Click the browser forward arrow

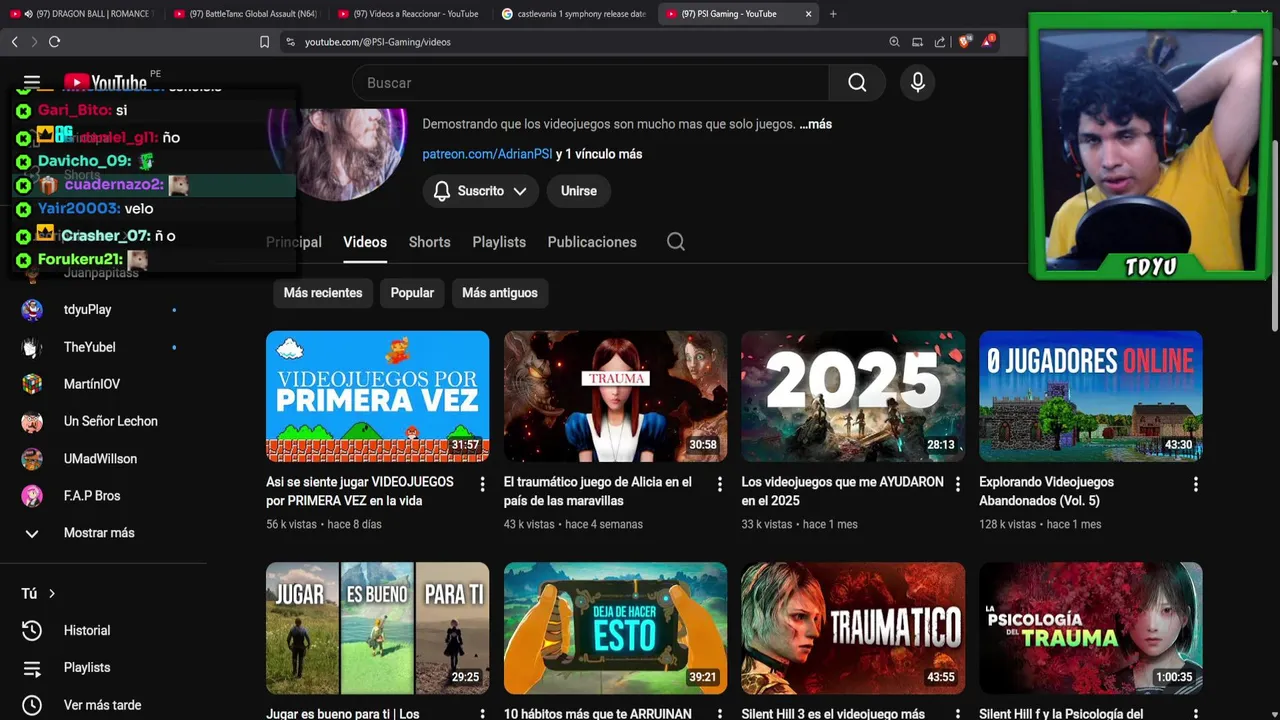click(34, 42)
